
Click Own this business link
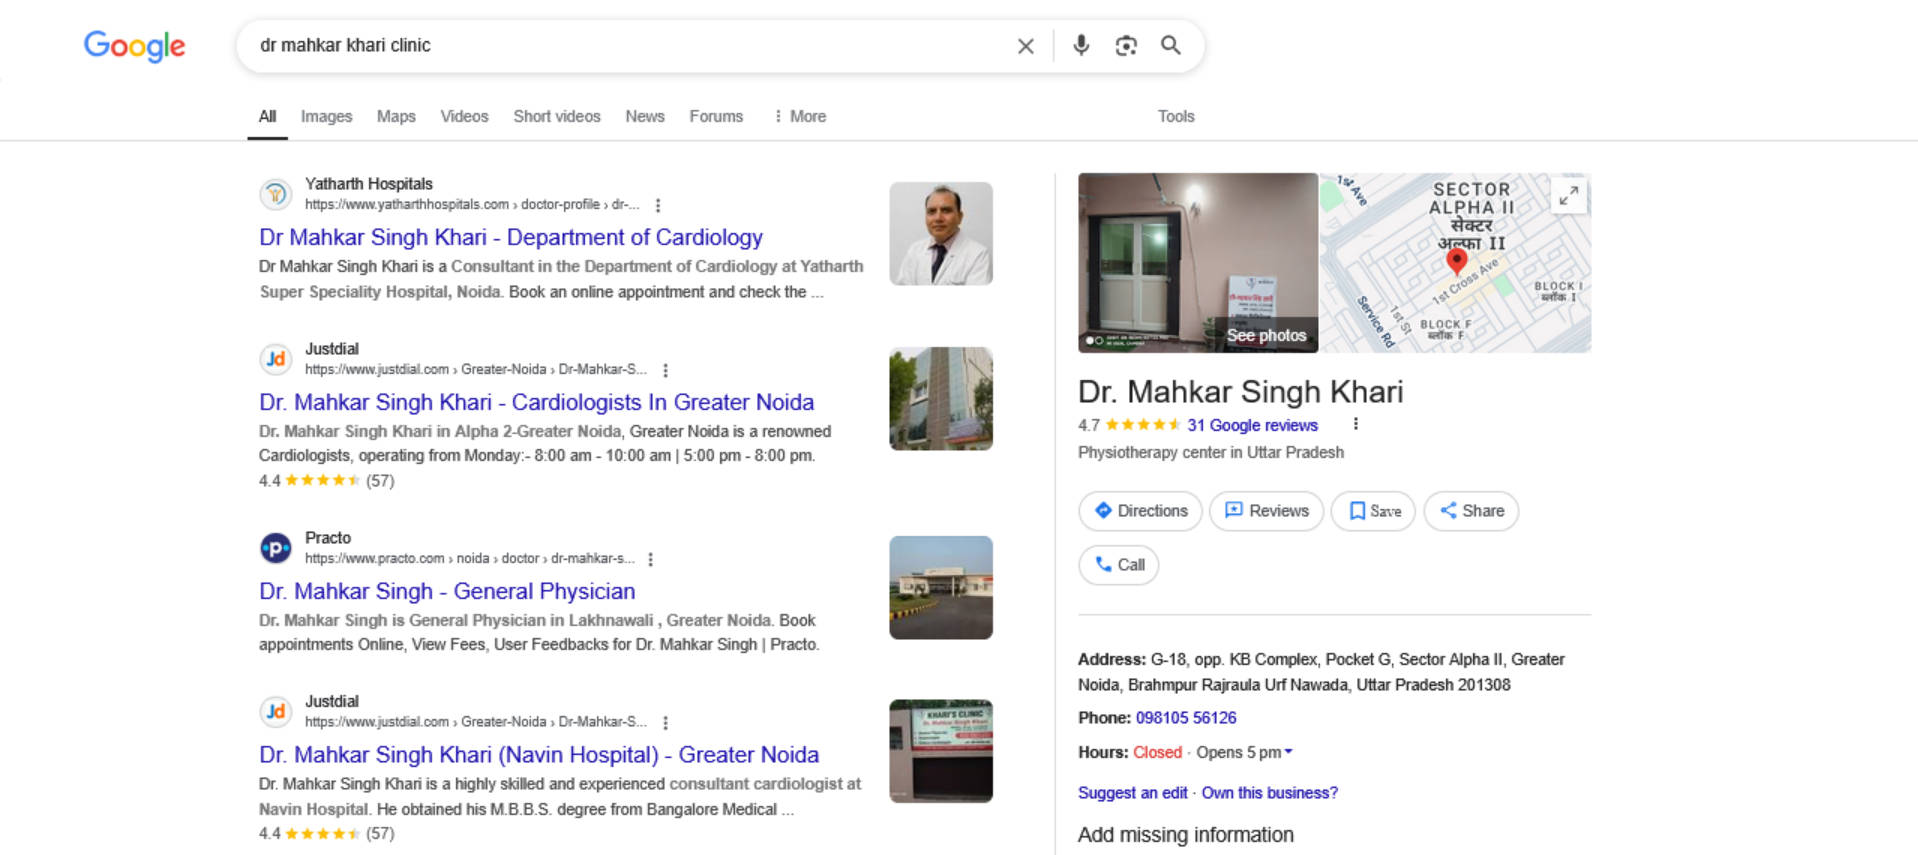(x=1270, y=793)
